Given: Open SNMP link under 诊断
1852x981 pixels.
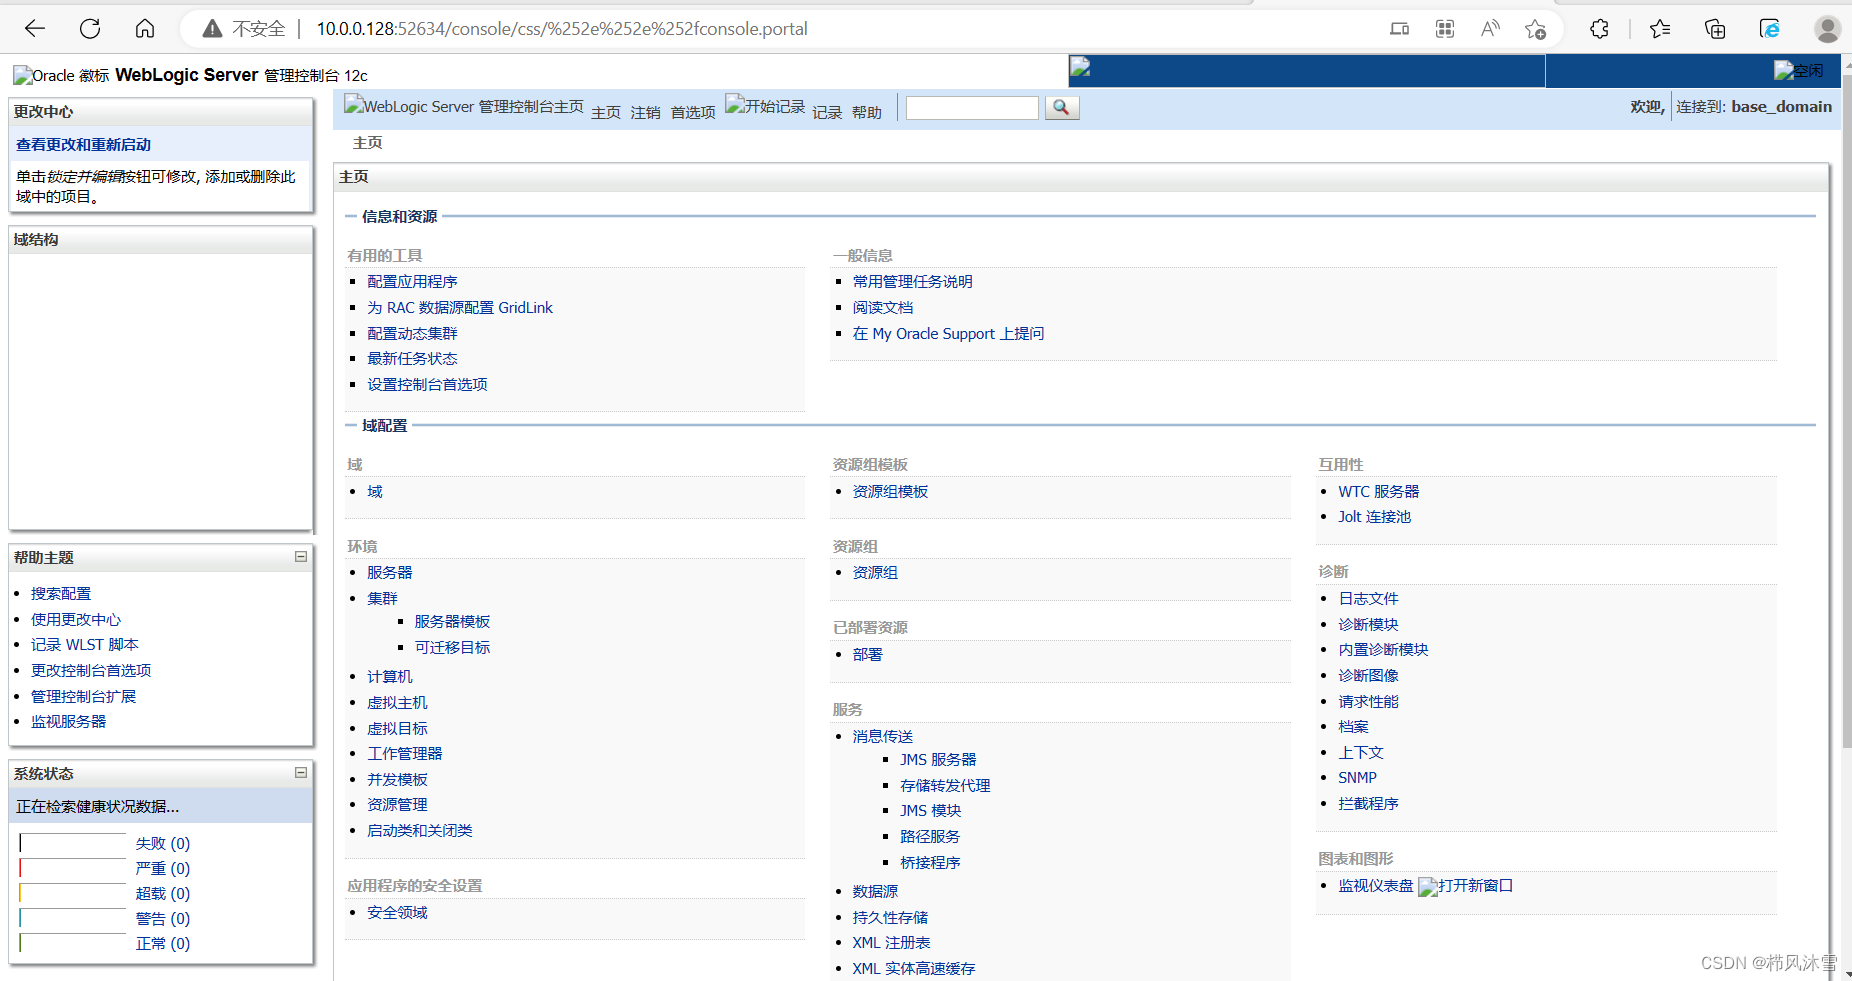Looking at the screenshot, I should pyautogui.click(x=1357, y=778).
